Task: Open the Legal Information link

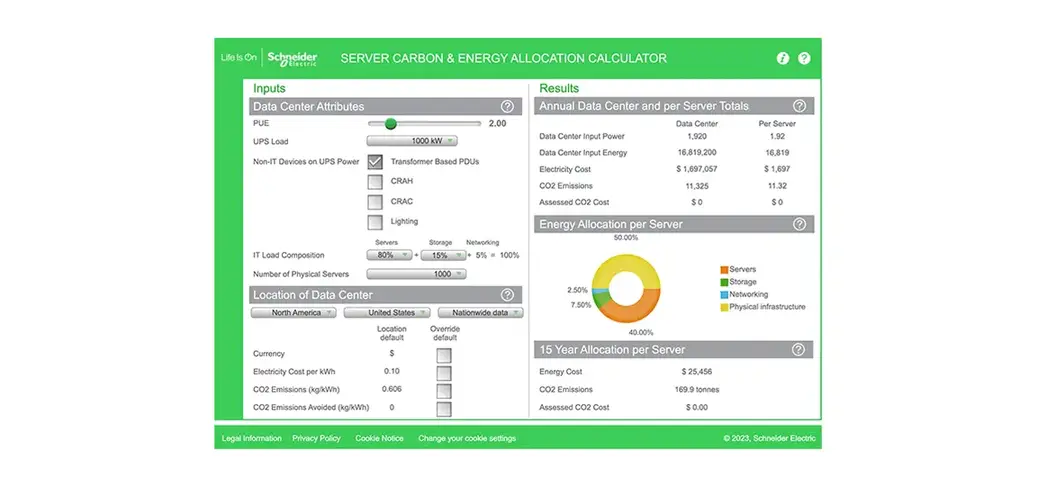Action: pyautogui.click(x=252, y=438)
